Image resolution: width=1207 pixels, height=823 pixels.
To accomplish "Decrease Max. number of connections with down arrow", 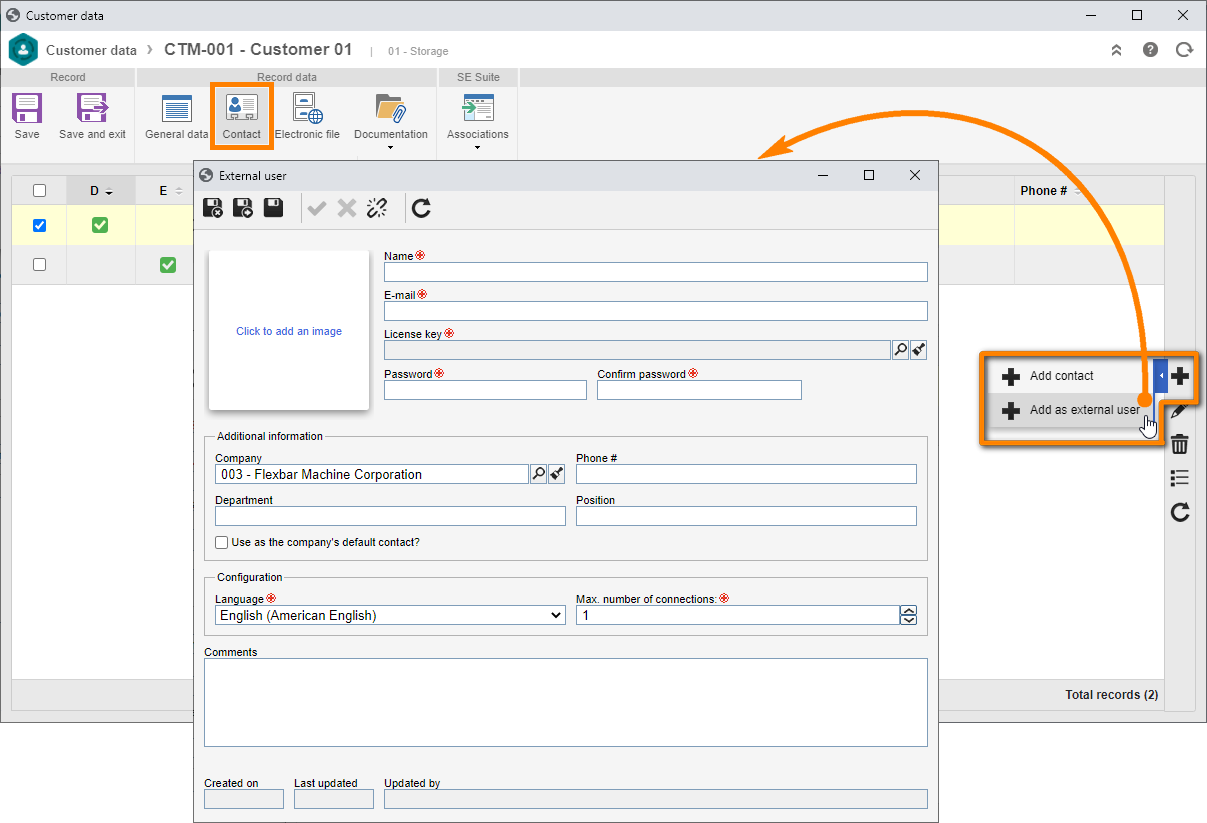I will point(908,620).
